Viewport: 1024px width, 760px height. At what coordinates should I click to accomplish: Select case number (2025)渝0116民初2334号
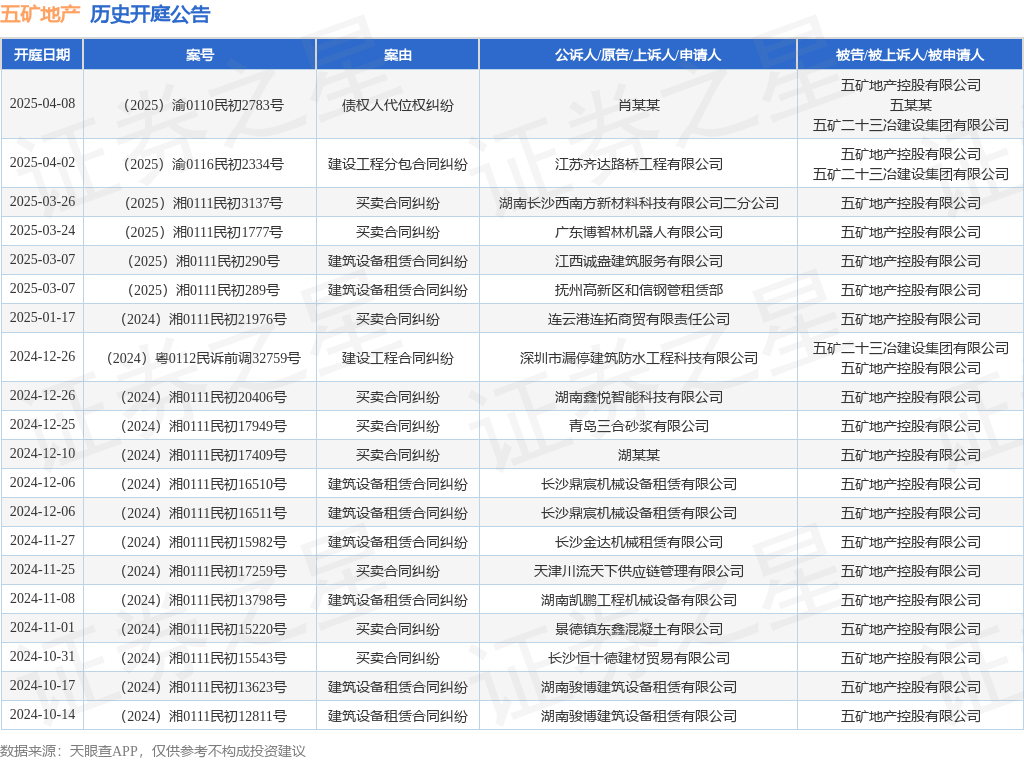(x=204, y=164)
